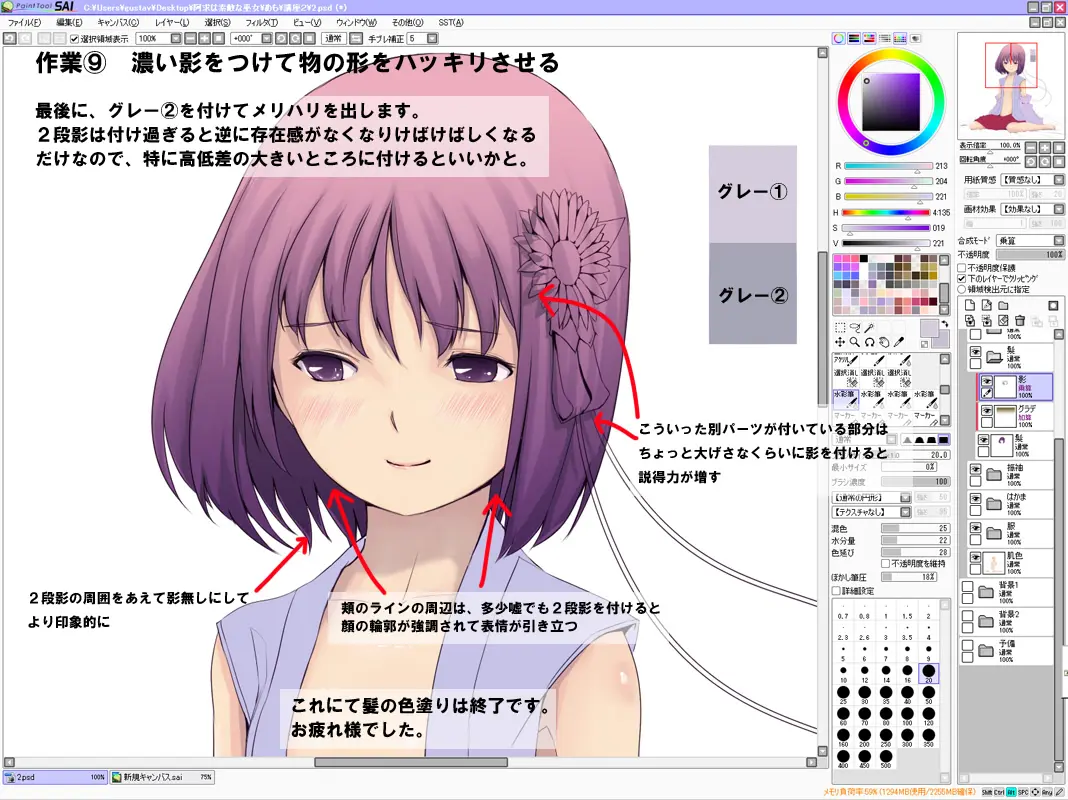The height and width of the screenshot is (800, 1068).
Task: Open the 用紙質感 texture dropdown
Action: click(1032, 180)
